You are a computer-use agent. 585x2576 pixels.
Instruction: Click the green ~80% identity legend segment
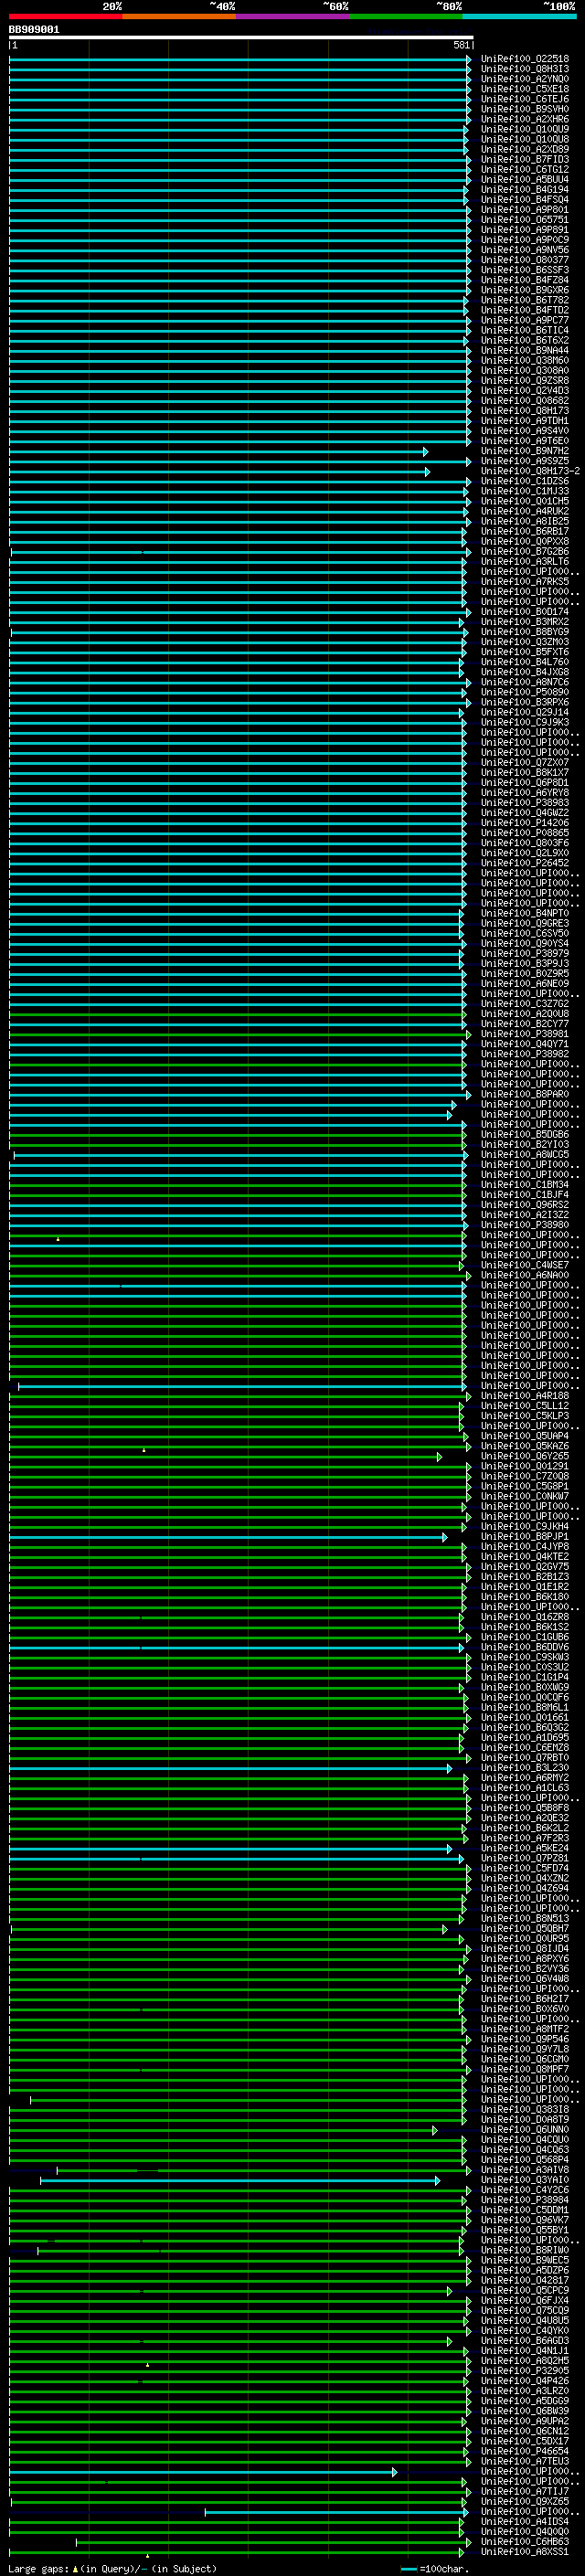coord(406,17)
